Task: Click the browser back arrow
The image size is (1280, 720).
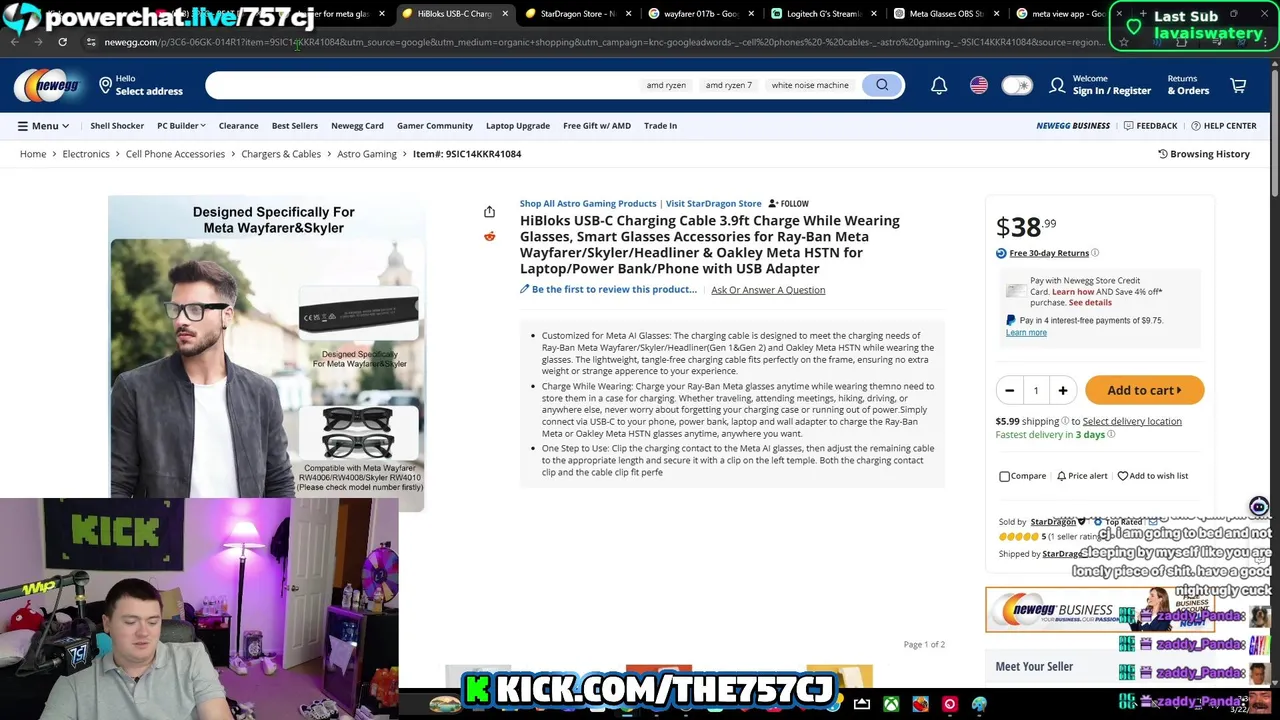Action: tap(15, 42)
